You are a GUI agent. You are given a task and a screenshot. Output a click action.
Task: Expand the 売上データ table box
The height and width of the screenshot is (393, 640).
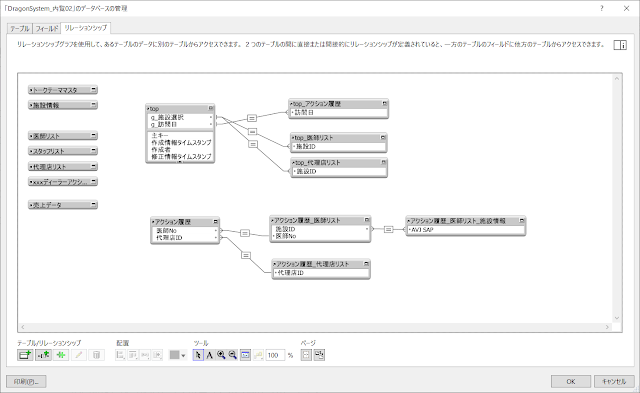[x=93, y=204]
